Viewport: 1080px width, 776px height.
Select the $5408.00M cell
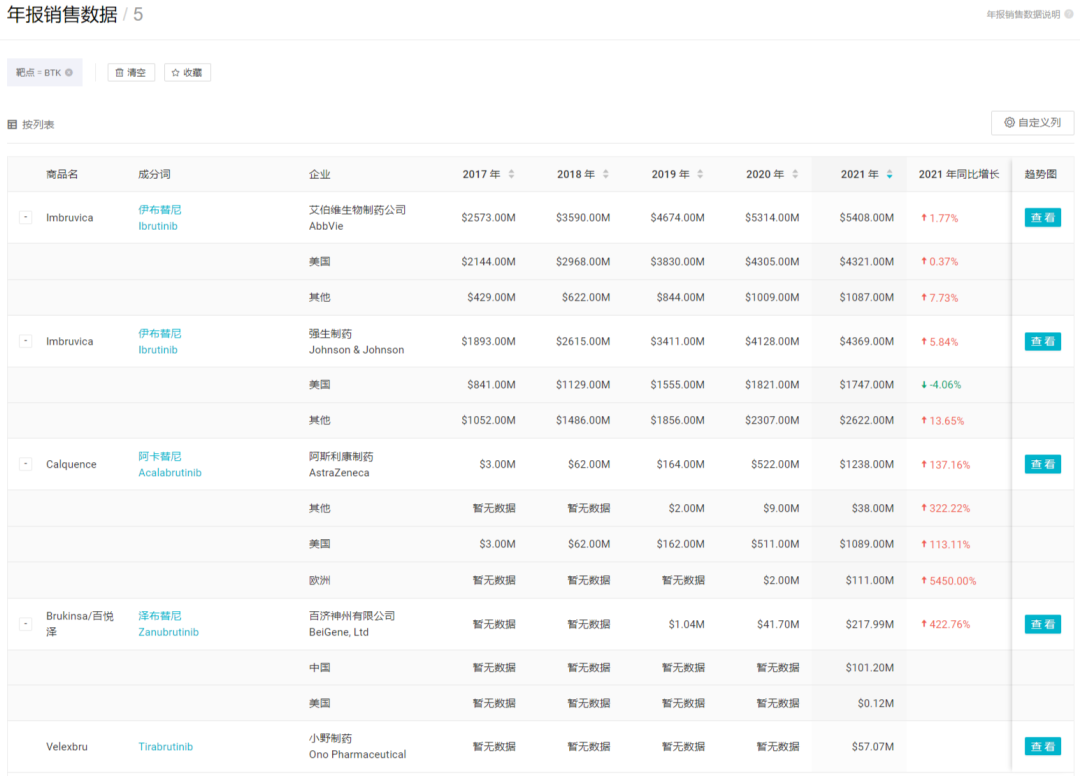pos(866,218)
